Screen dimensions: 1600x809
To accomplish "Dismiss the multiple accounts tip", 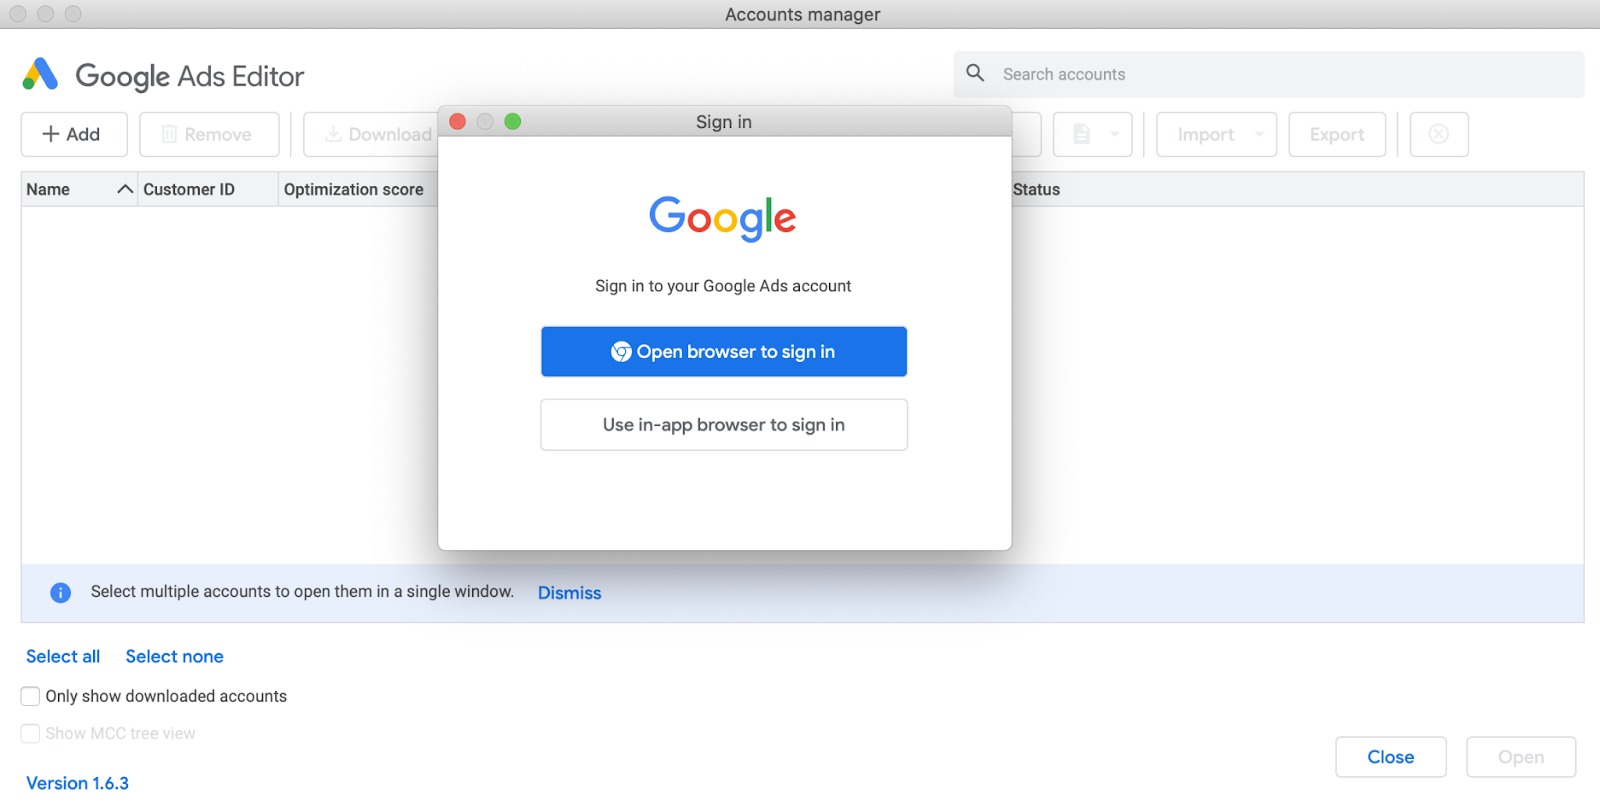I will click(569, 593).
